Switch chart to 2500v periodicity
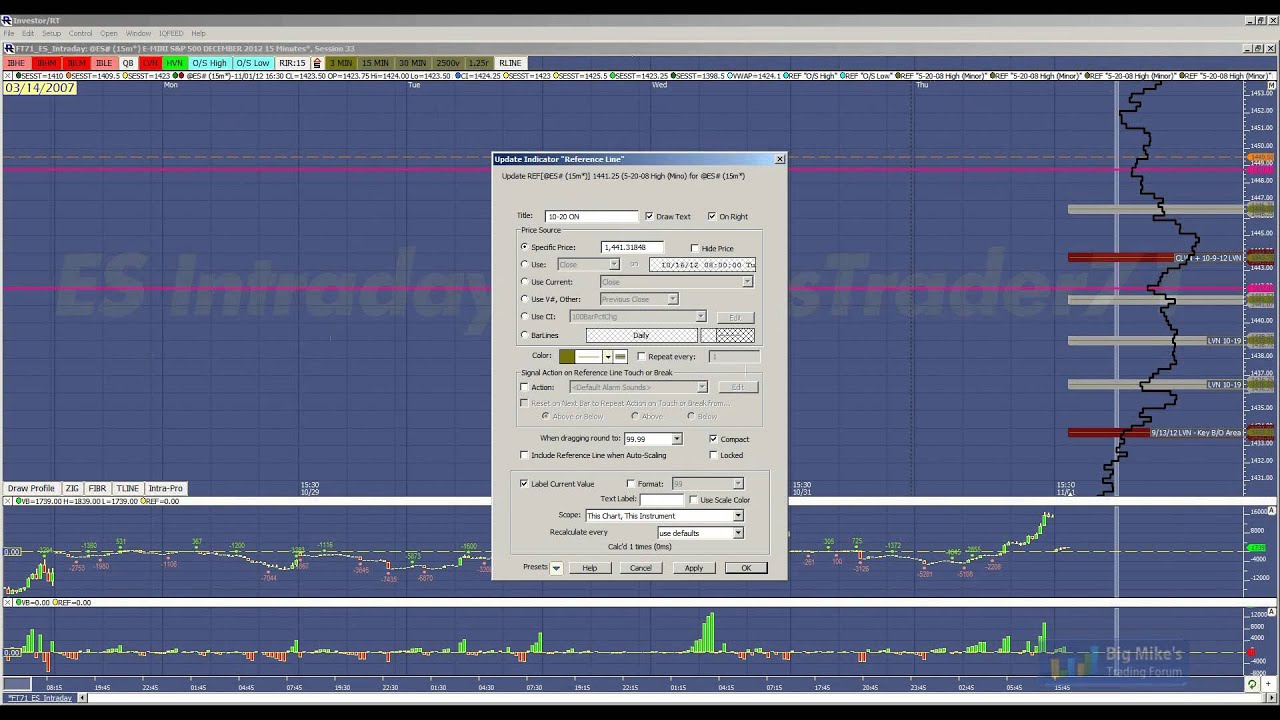This screenshot has height=720, width=1280. tap(448, 63)
